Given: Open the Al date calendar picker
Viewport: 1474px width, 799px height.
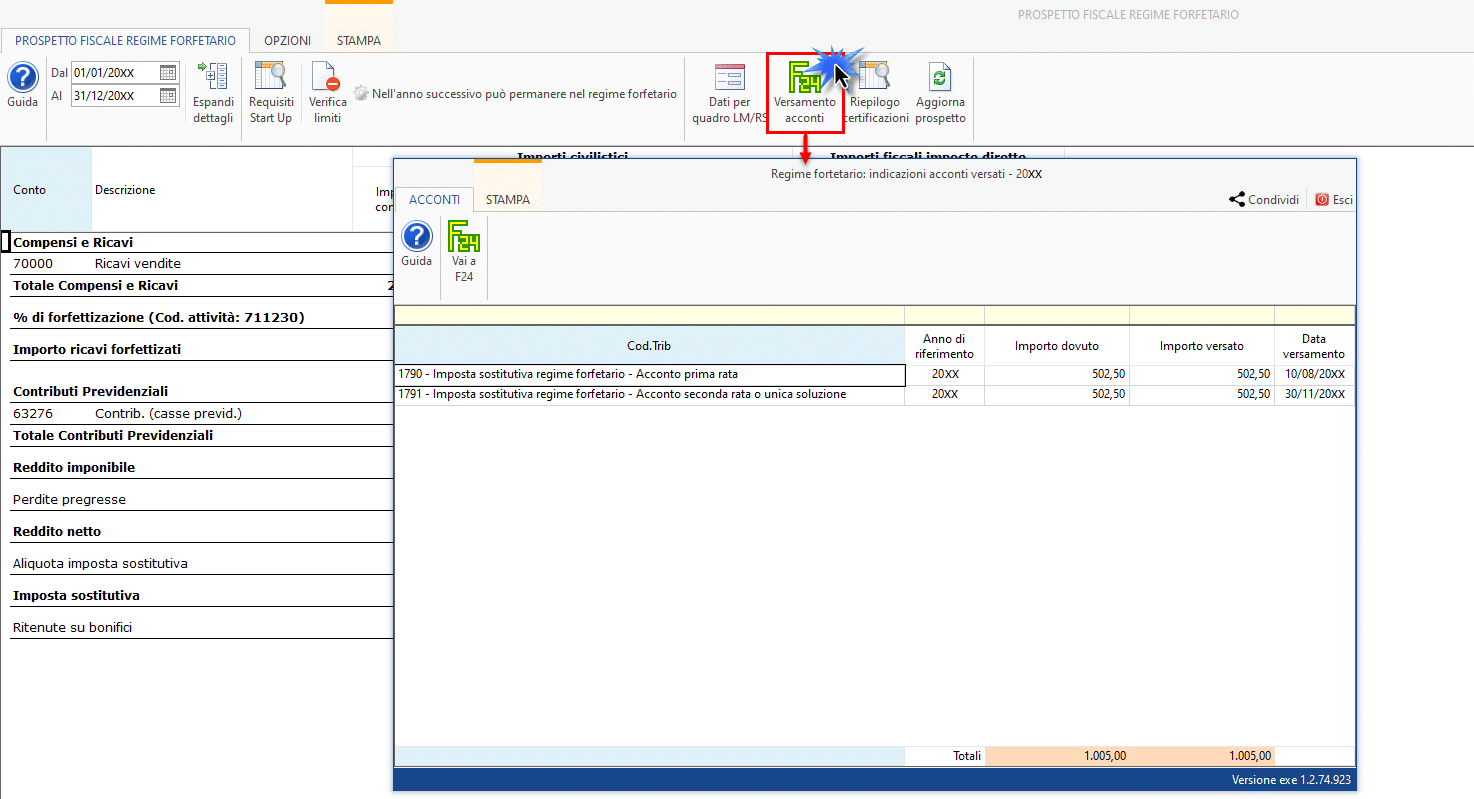Looking at the screenshot, I should coord(168,96).
